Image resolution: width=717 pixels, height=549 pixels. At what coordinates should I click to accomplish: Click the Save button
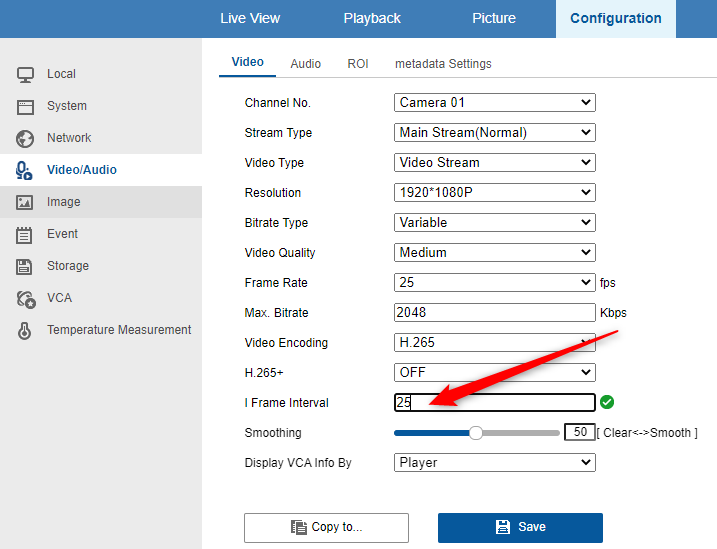520,528
